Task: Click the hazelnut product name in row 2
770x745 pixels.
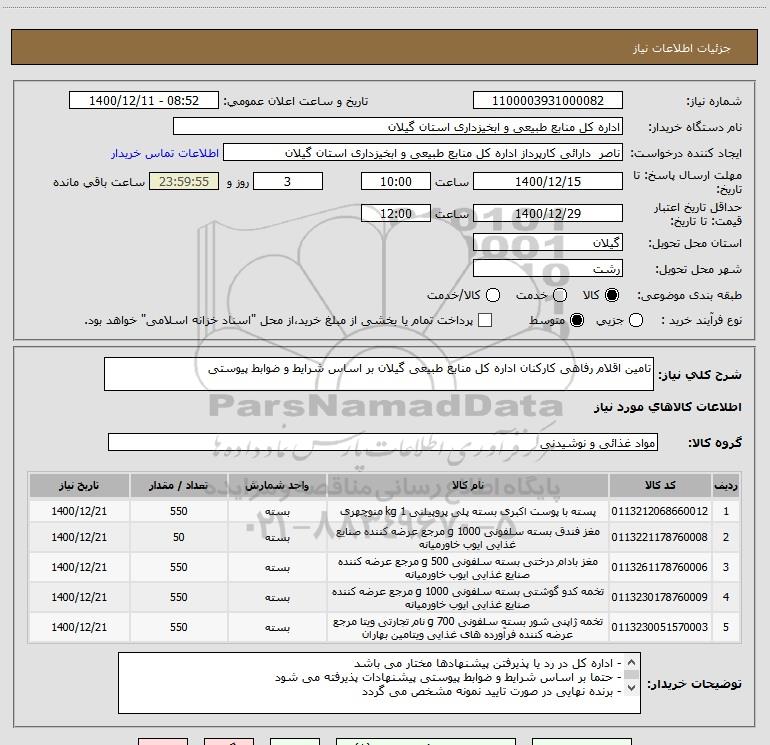Action: point(468,537)
